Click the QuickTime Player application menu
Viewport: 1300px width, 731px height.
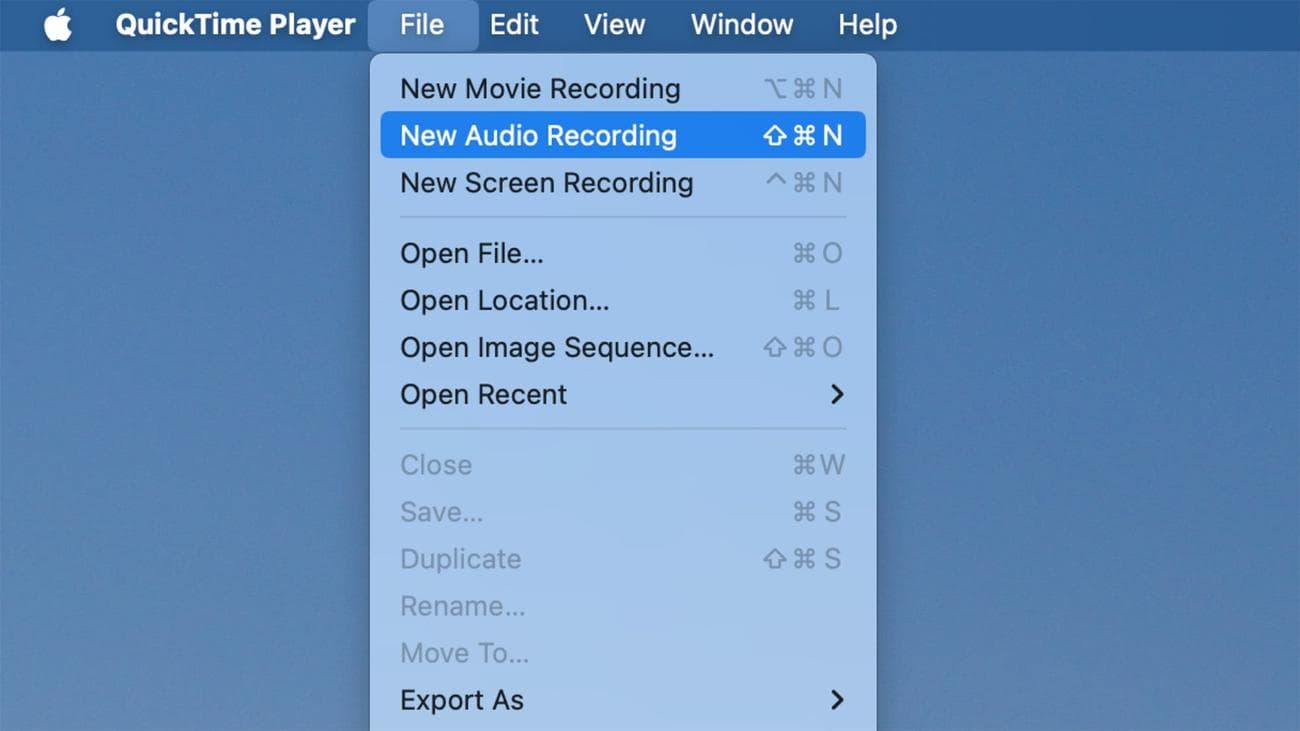pos(235,25)
